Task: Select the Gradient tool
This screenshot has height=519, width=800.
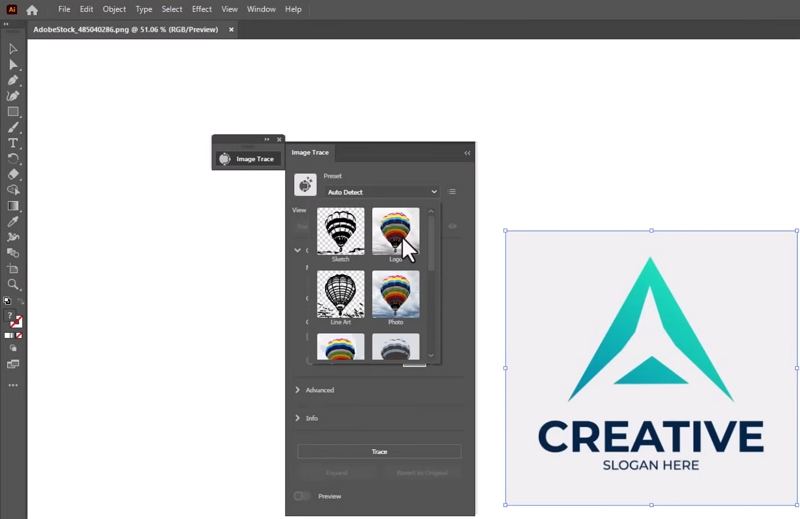Action: point(13,206)
